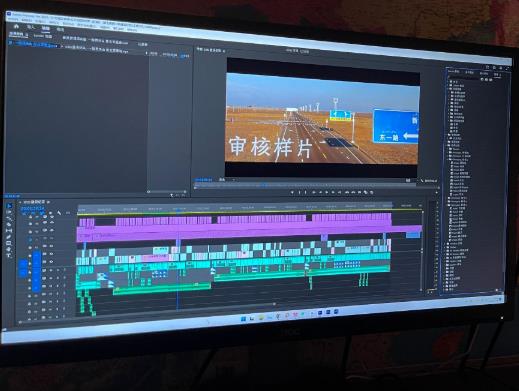
Task: Open the timeline sequence tab panel menu
Action: [x=49, y=202]
